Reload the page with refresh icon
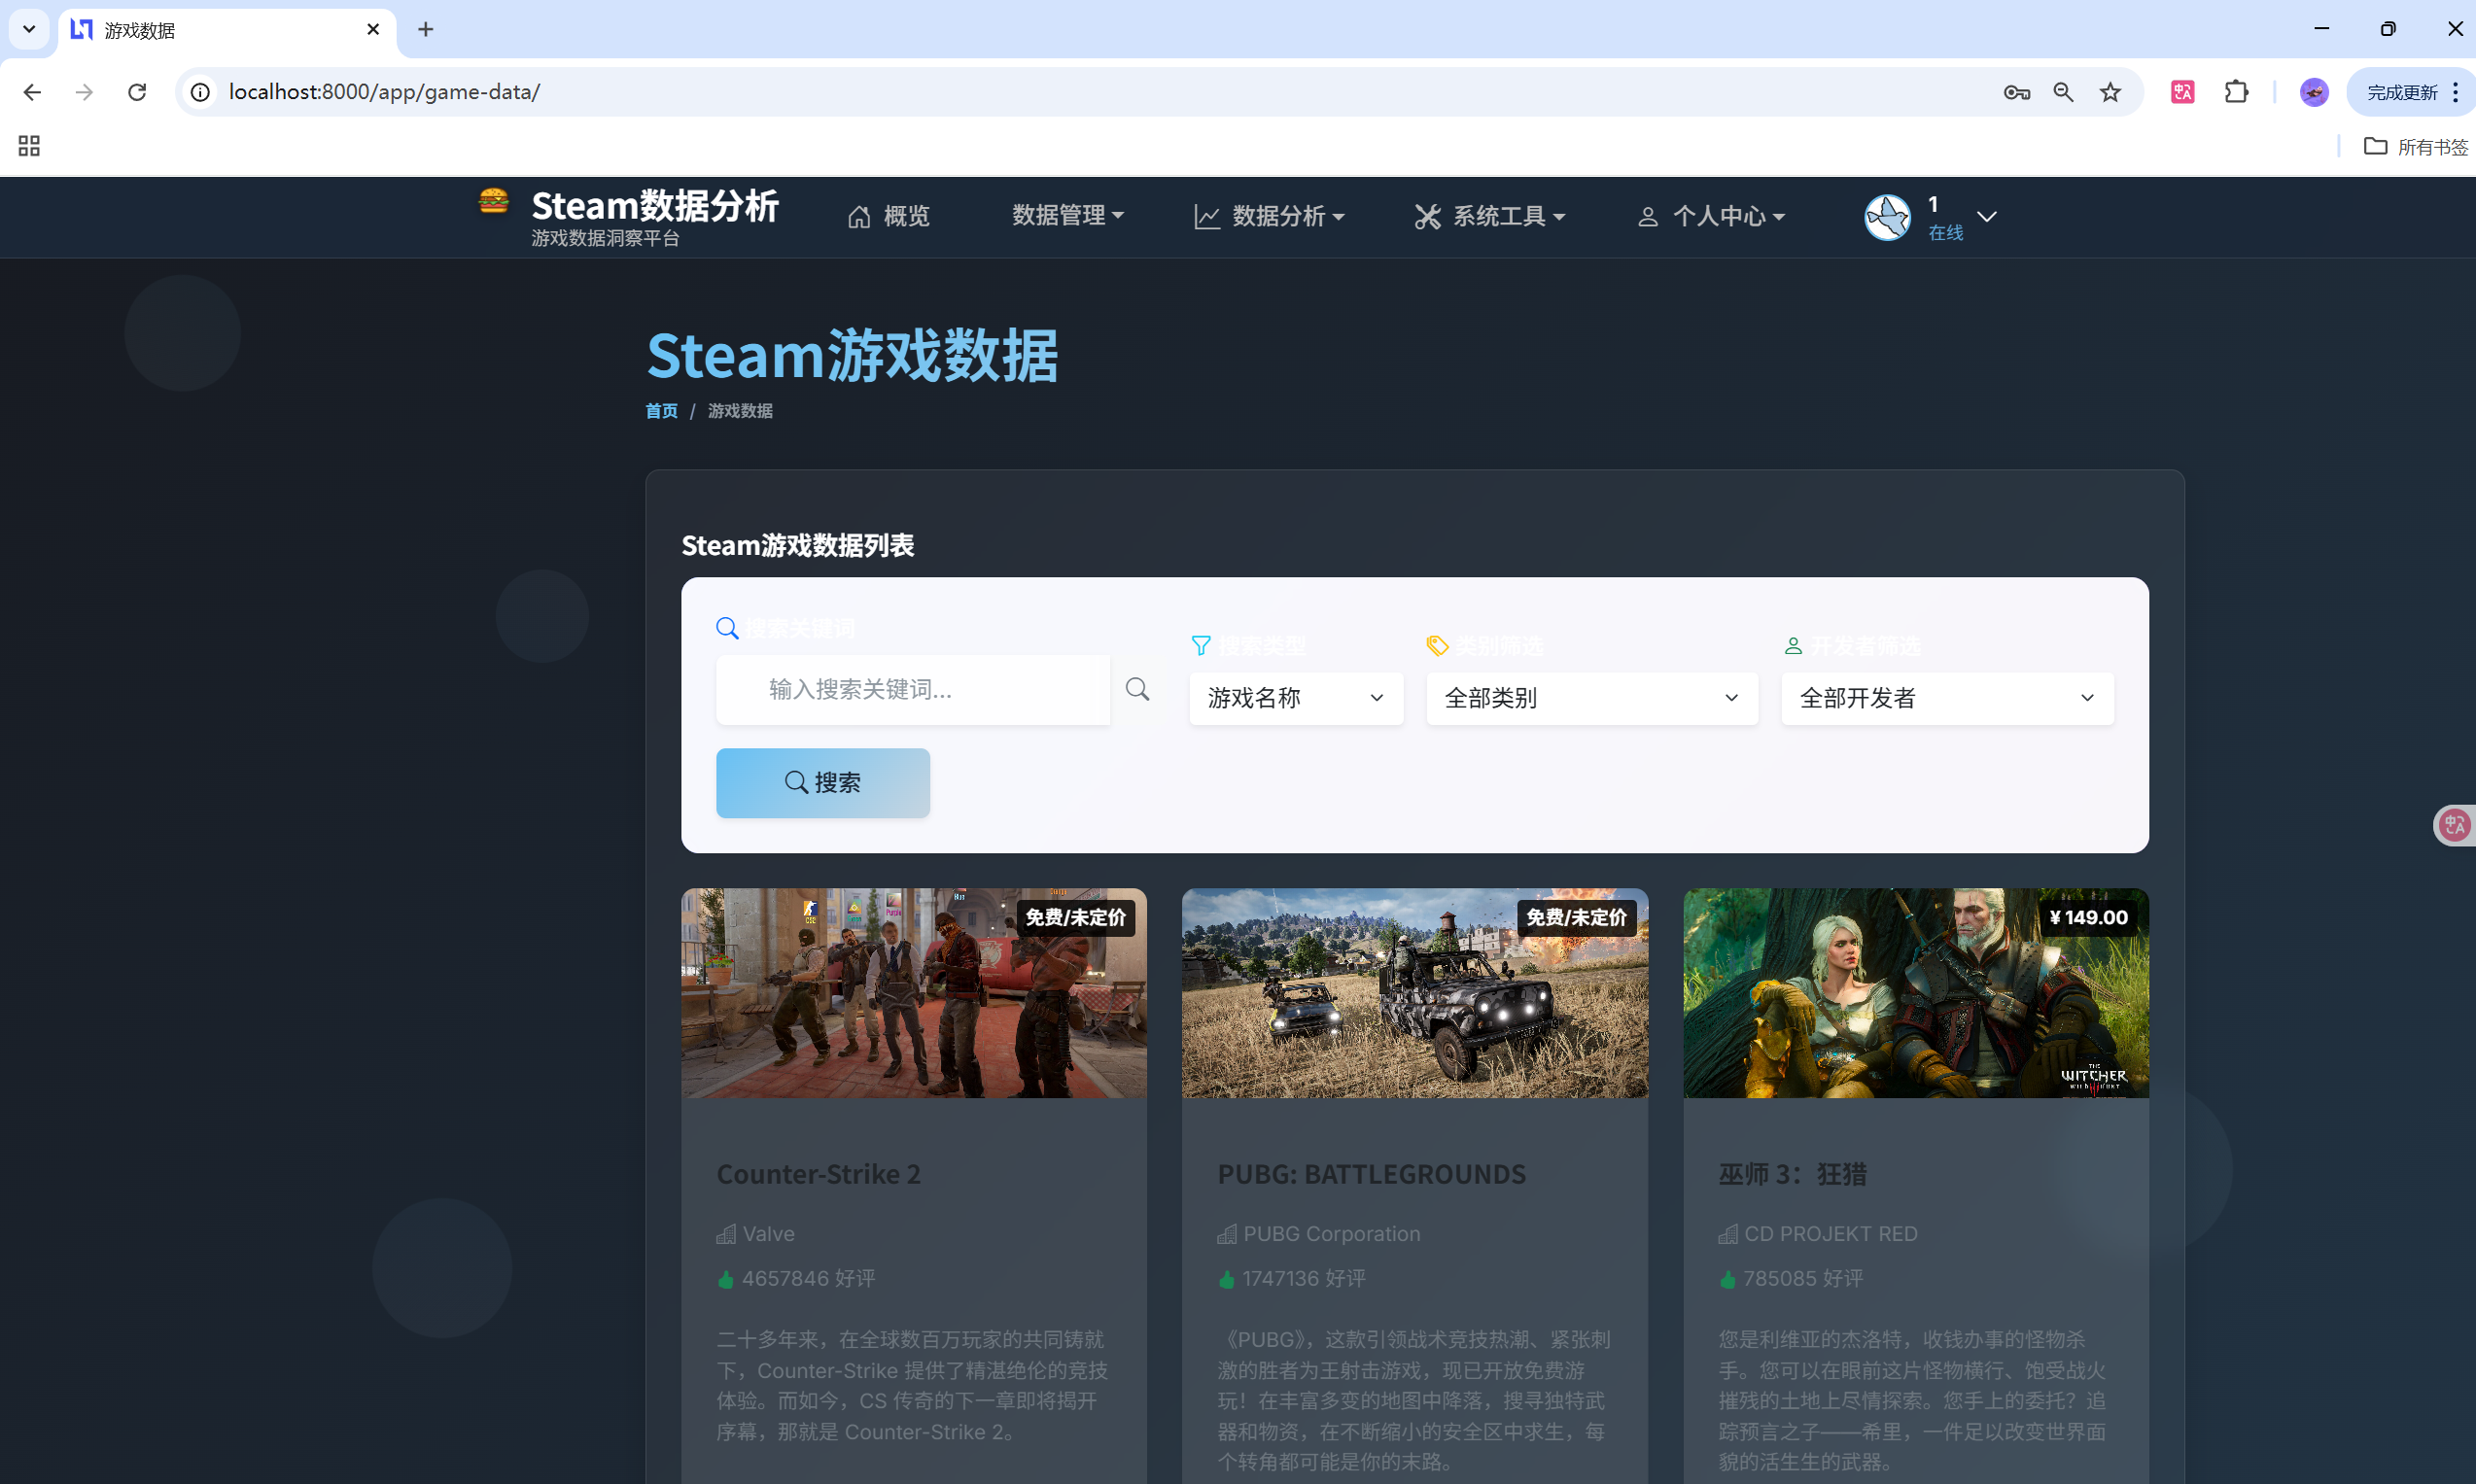The height and width of the screenshot is (1484, 2476). pos(137,92)
